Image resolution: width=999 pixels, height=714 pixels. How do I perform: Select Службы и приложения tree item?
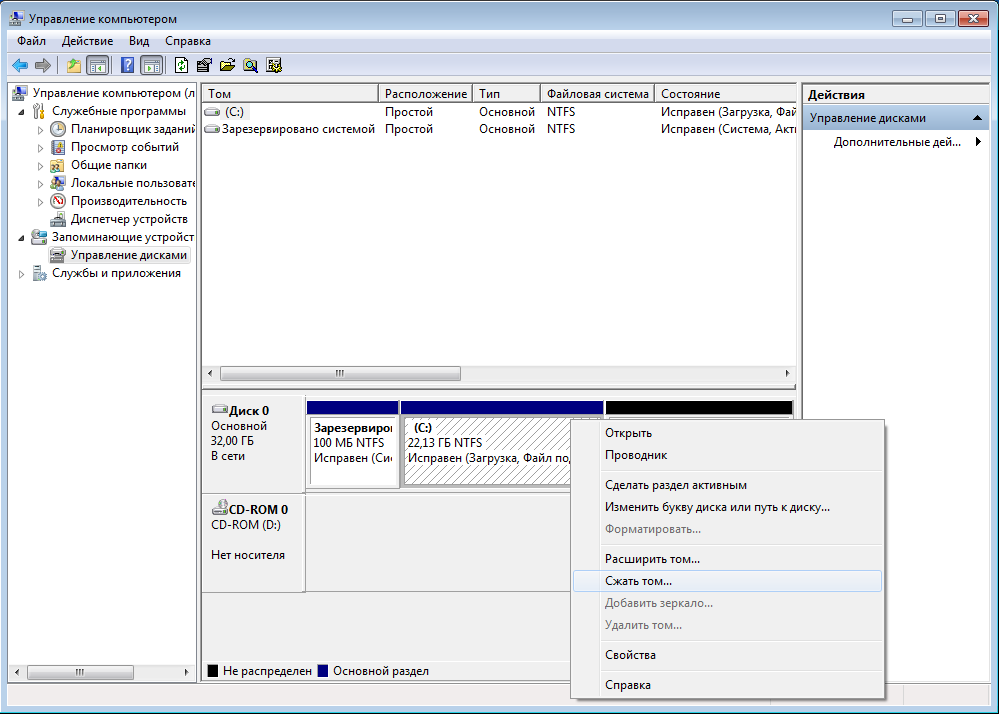tap(116, 273)
